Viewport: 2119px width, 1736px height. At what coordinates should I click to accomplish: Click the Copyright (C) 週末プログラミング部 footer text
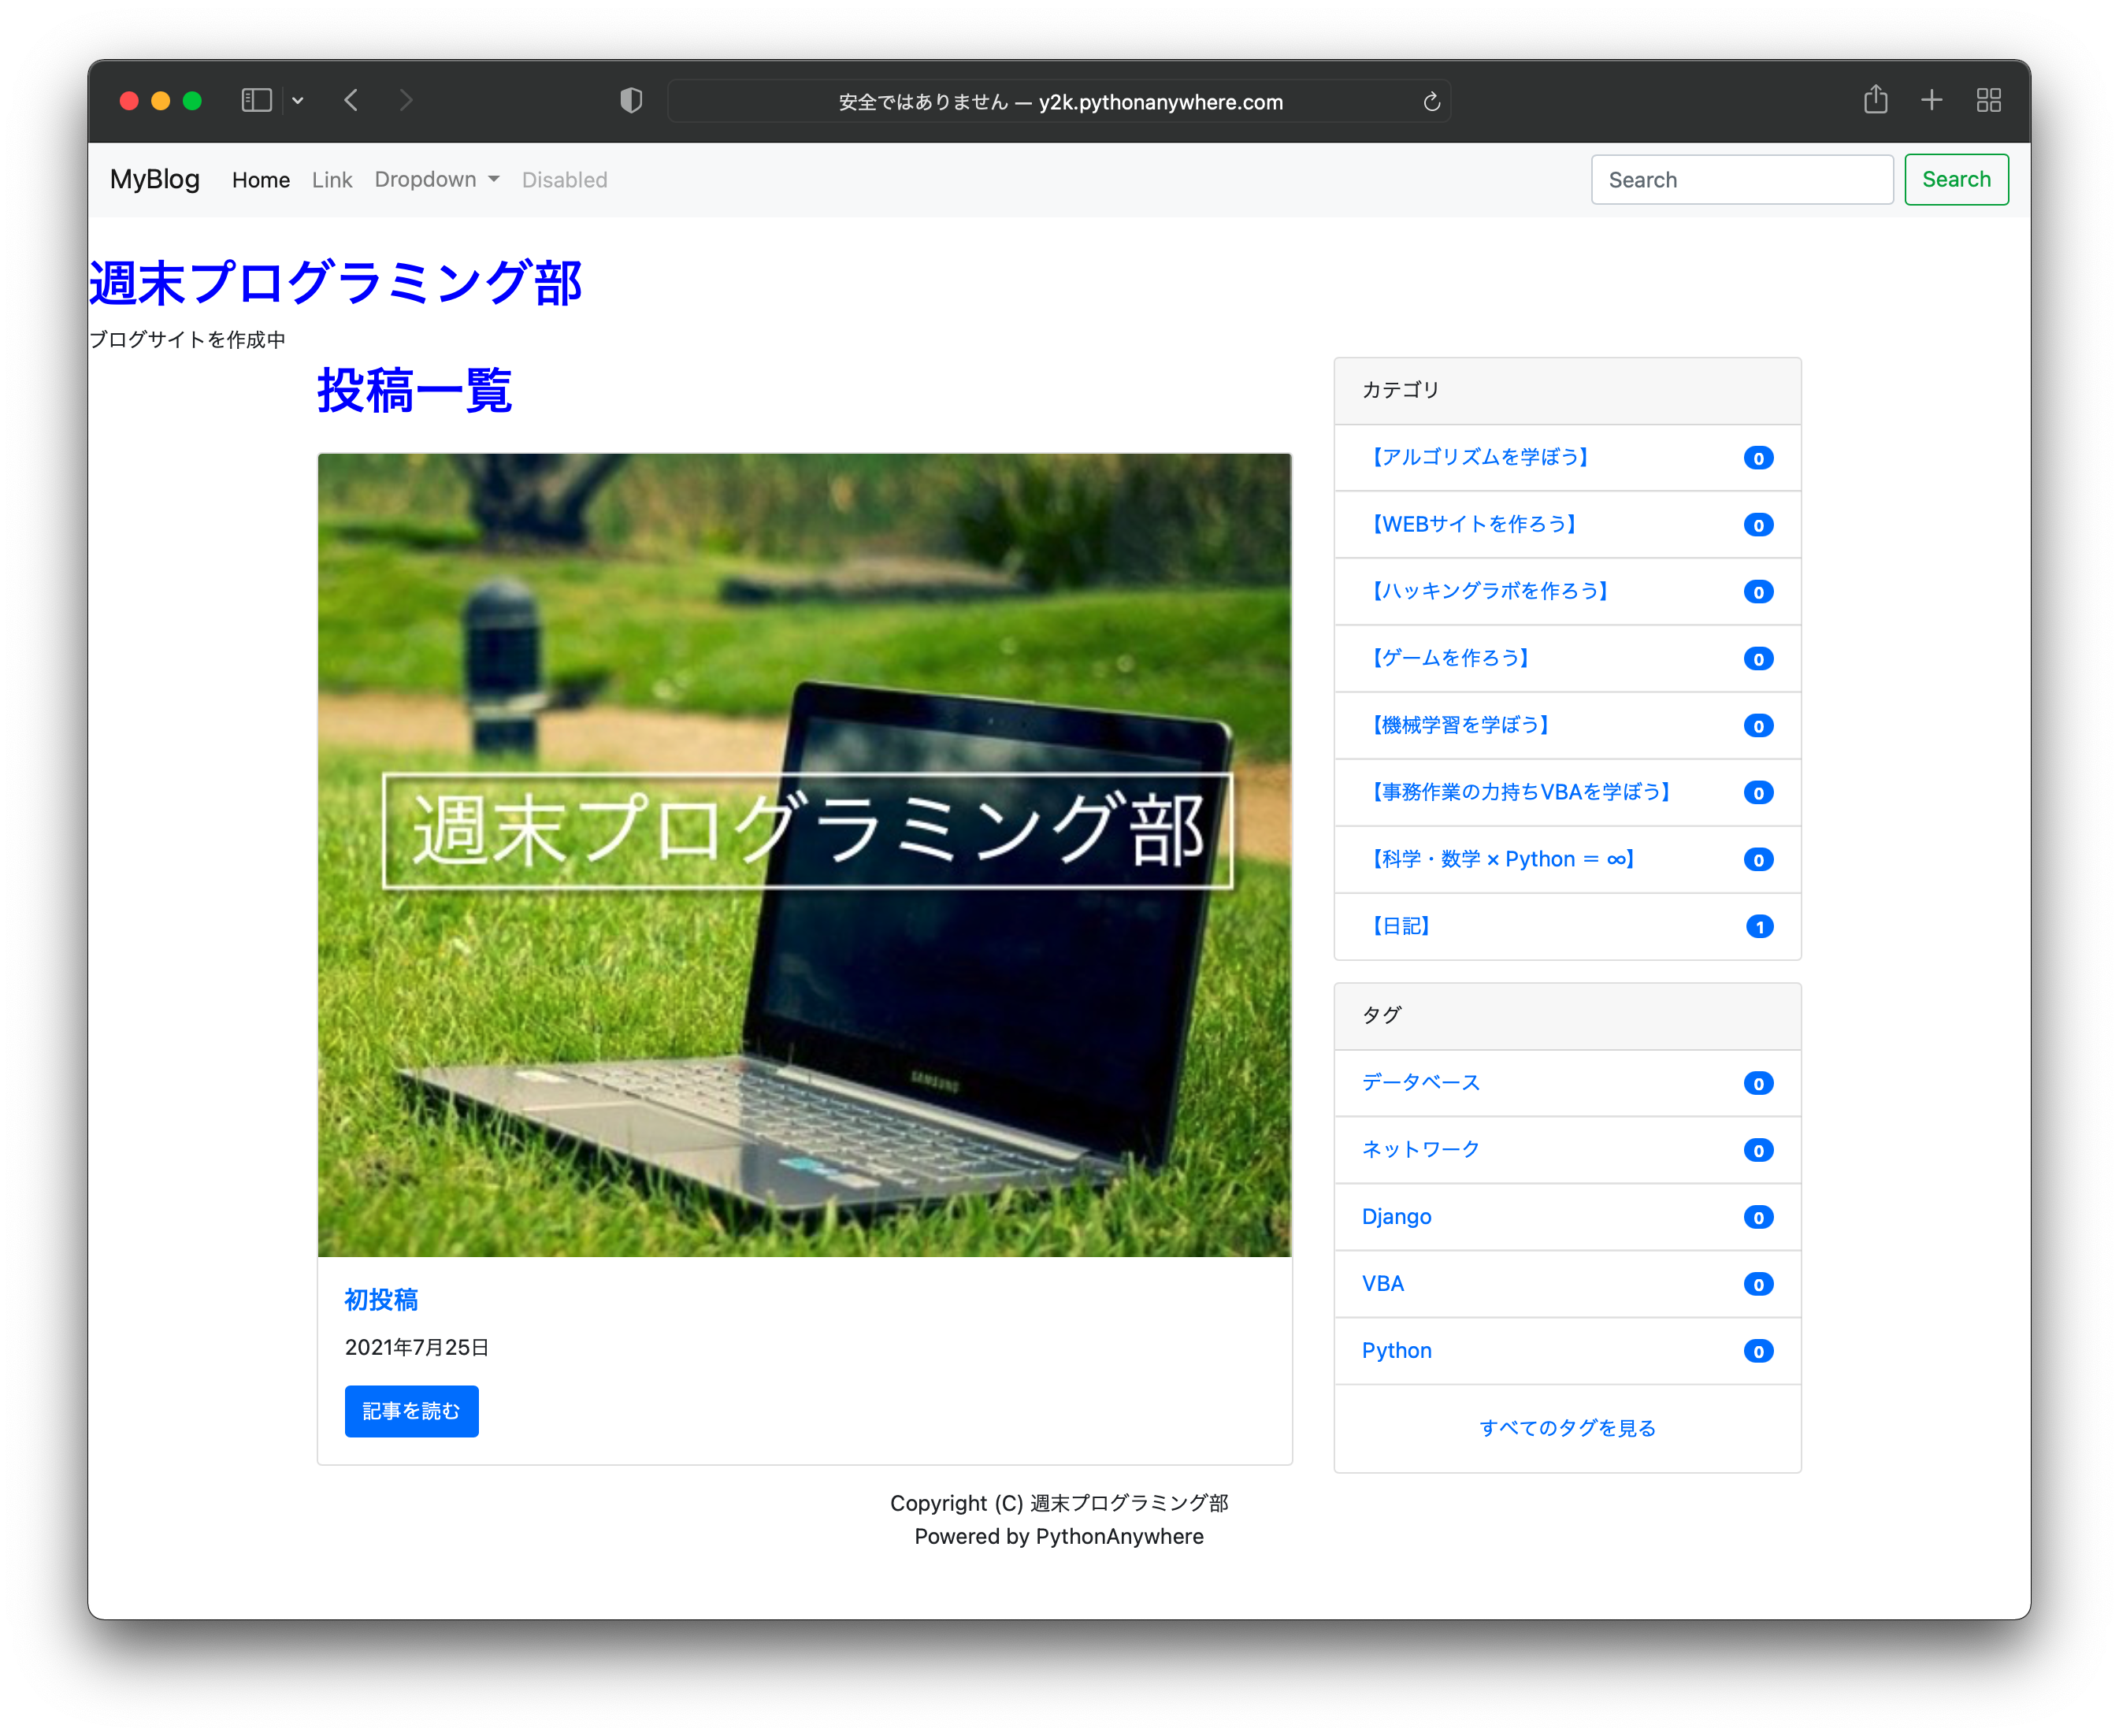1059,1503
